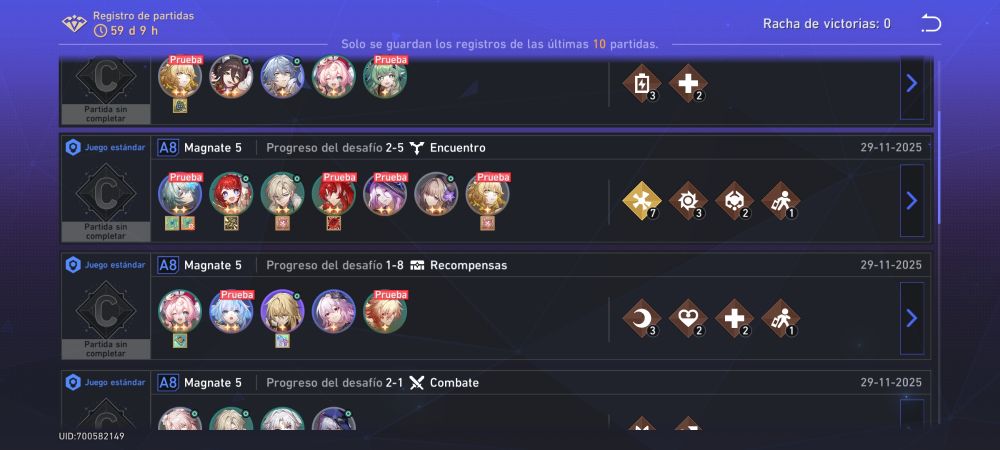
Task: Expand the Recompensas 1-8 record details arrow
Action: coord(911,318)
